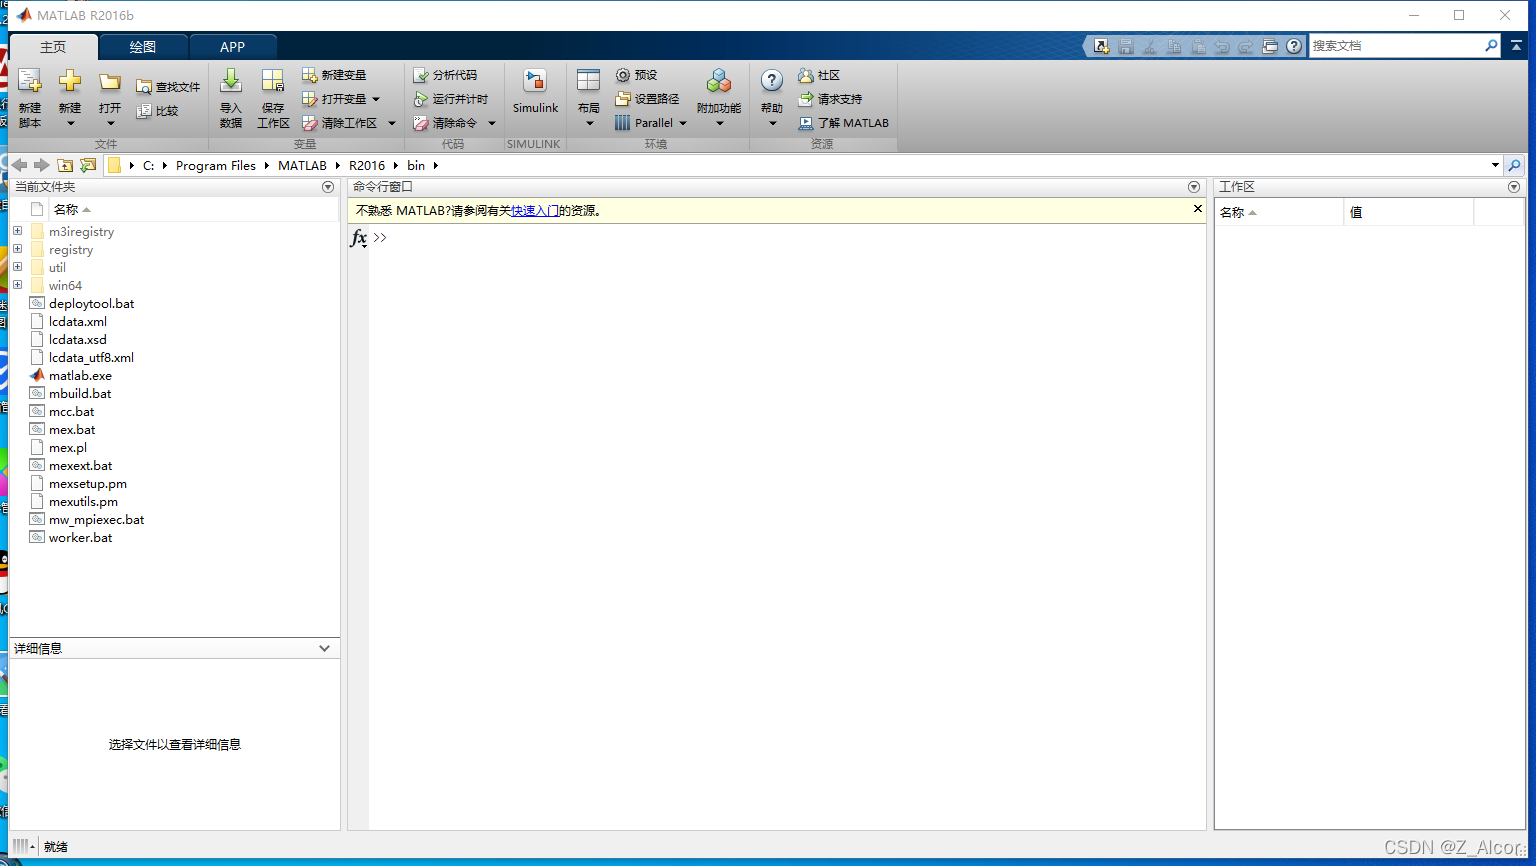
Task: Click the 帮助 (Help) question mark icon
Action: [772, 82]
